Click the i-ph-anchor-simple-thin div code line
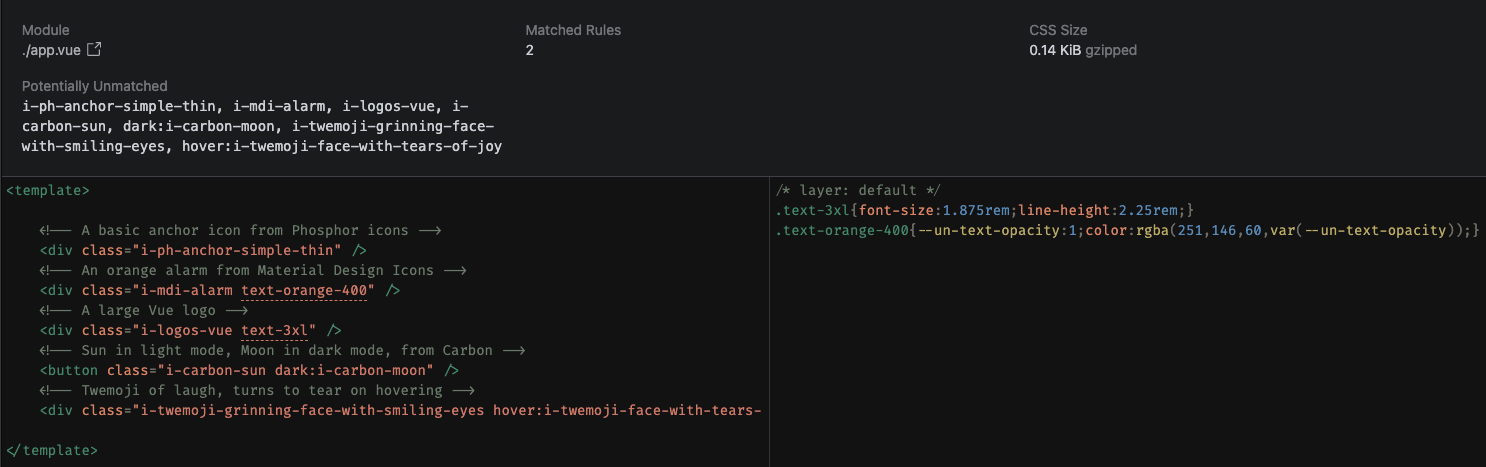Screen dimensions: 1486x467 click(203, 250)
